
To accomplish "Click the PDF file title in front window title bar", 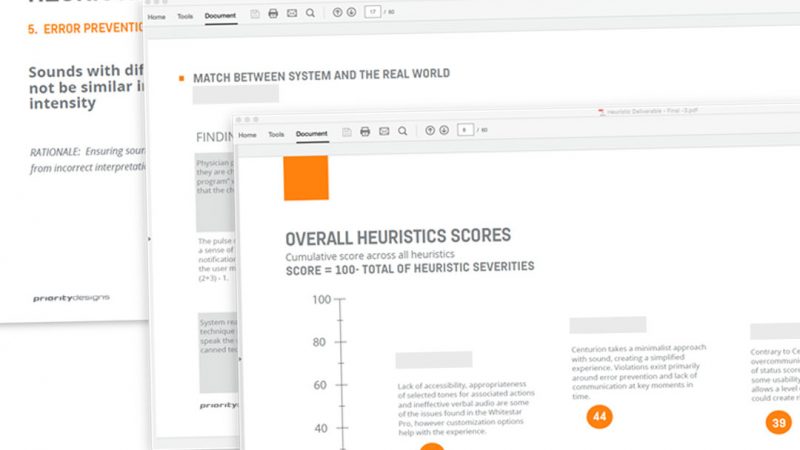I will 652,111.
